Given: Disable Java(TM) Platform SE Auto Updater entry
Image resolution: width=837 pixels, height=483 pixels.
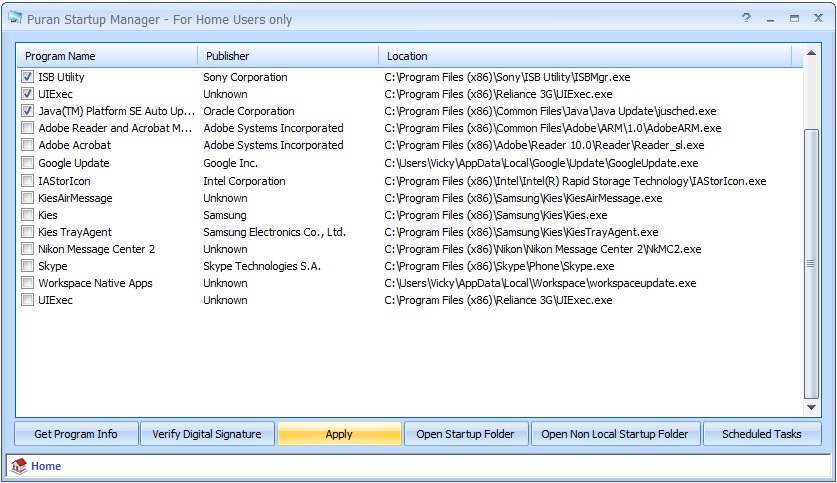Looking at the screenshot, I should click(27, 111).
